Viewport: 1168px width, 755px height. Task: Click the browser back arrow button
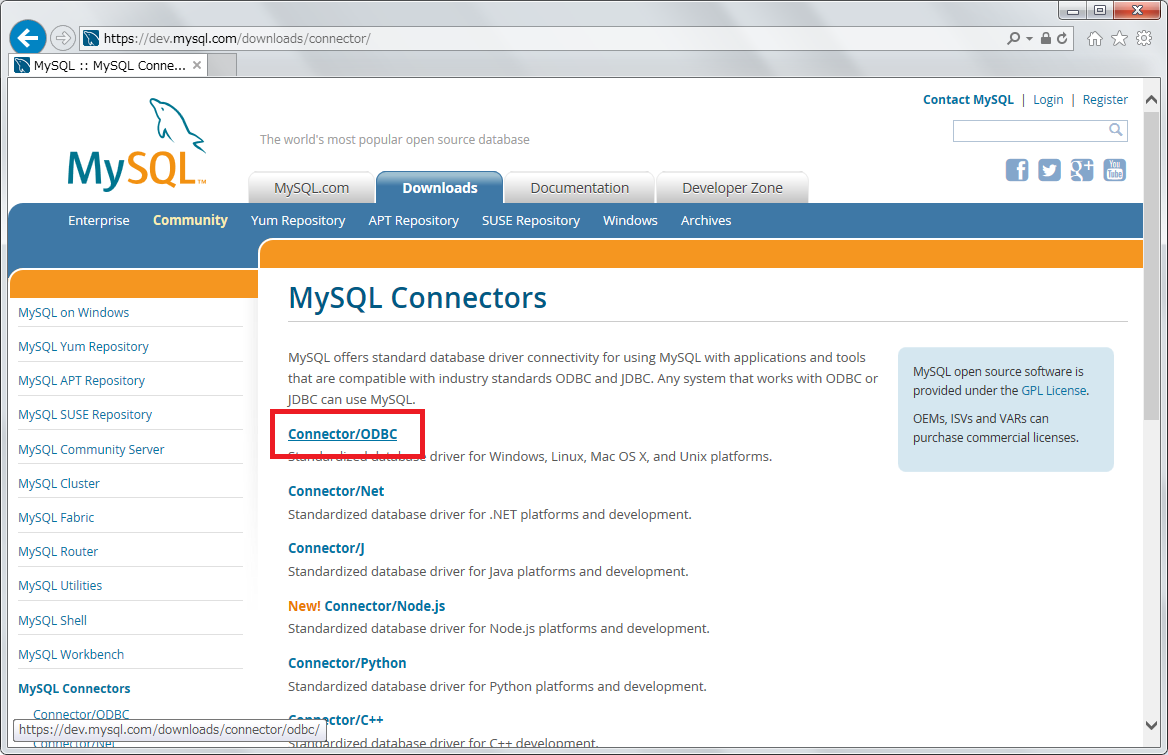coord(27,38)
